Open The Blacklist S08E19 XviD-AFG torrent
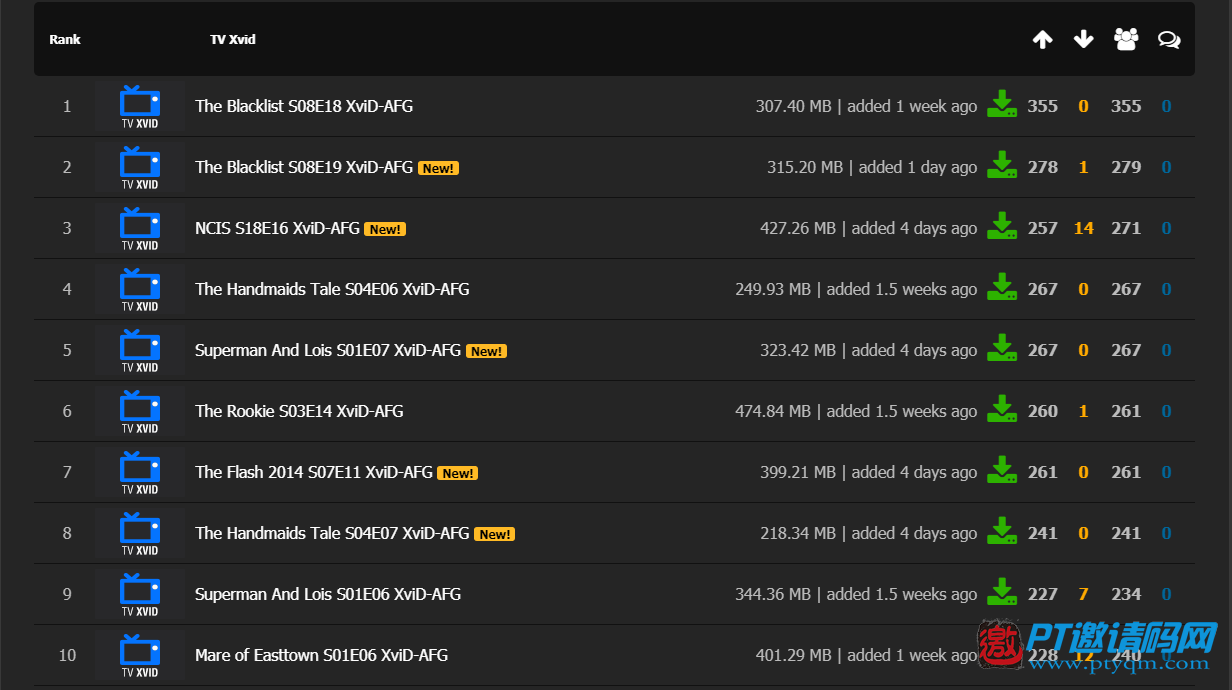 click(x=304, y=167)
